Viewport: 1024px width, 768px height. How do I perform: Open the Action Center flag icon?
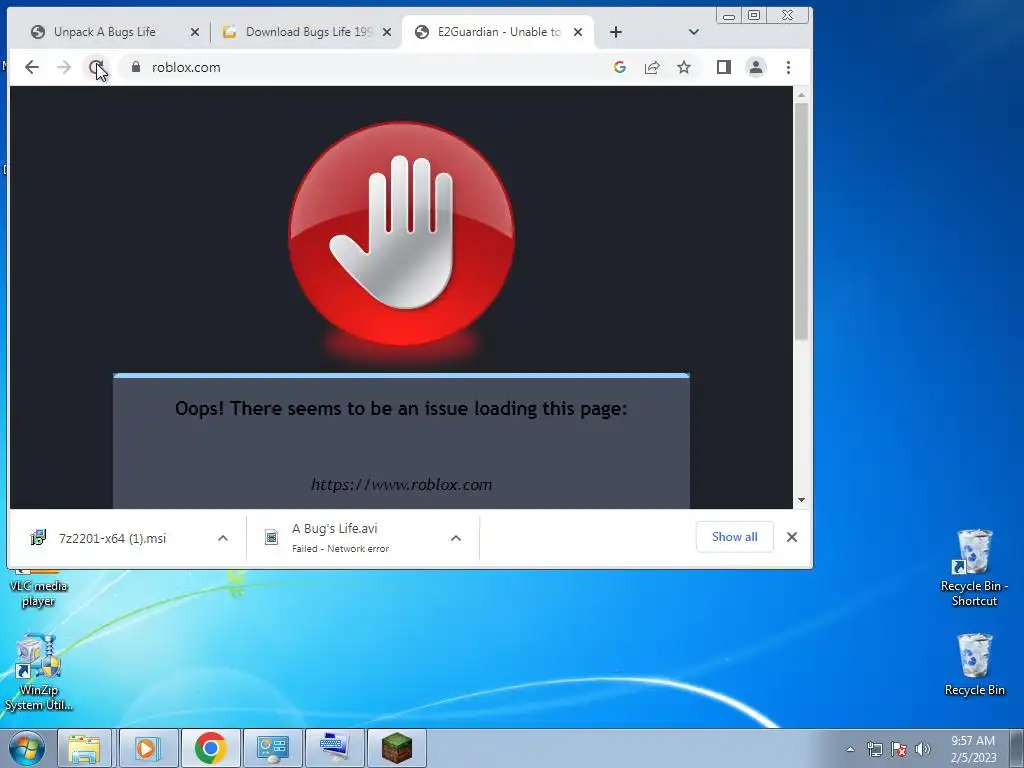(899, 749)
